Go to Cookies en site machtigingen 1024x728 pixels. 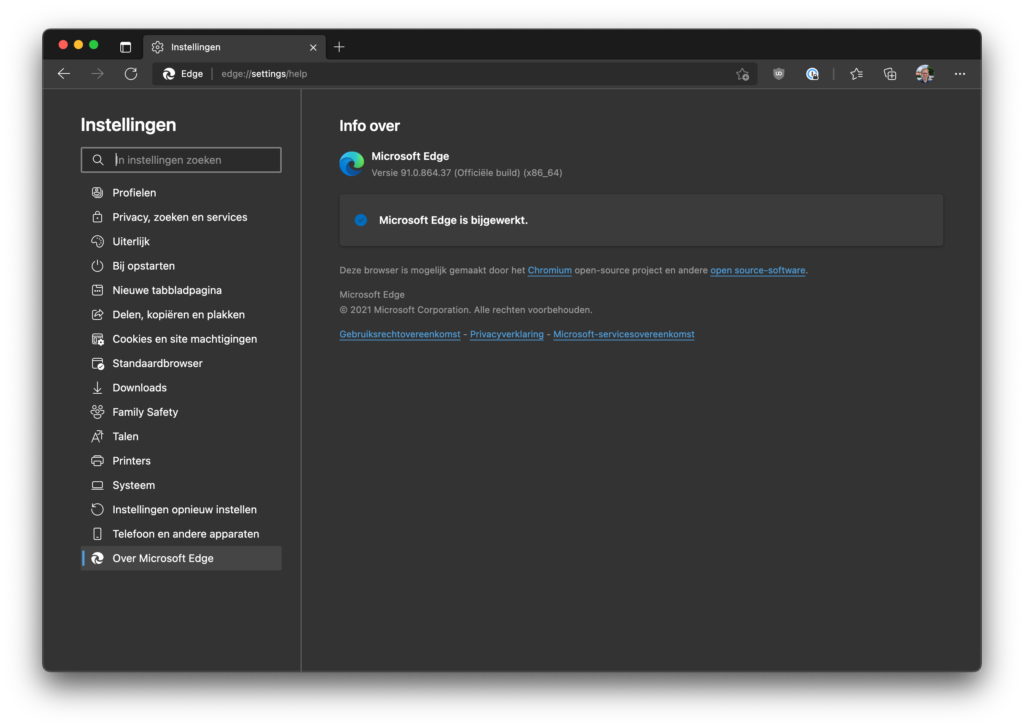pos(184,339)
